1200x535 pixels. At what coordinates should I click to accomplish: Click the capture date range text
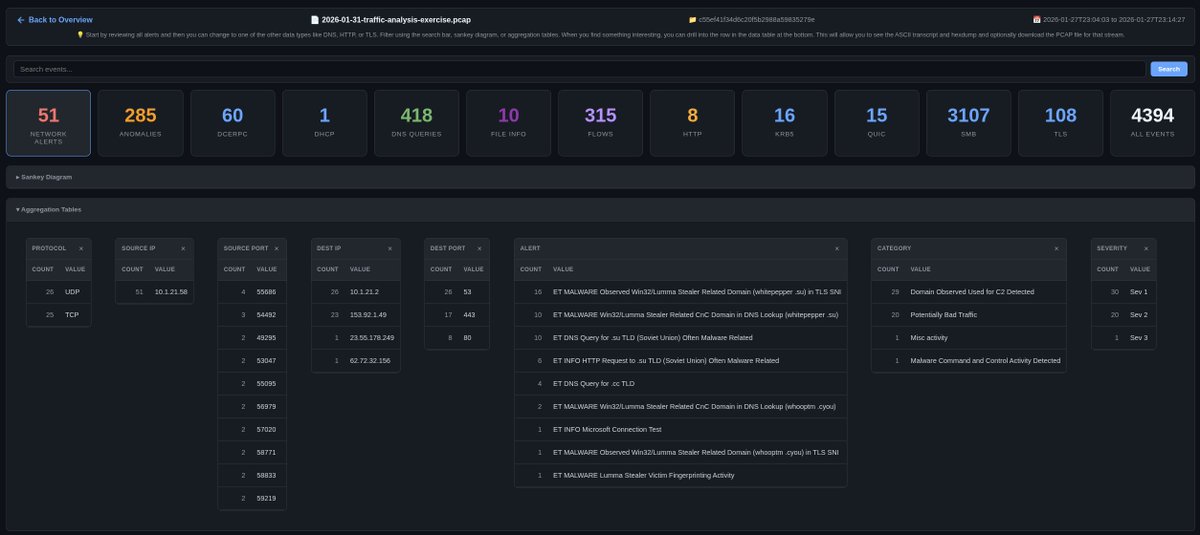(x=1108, y=19)
